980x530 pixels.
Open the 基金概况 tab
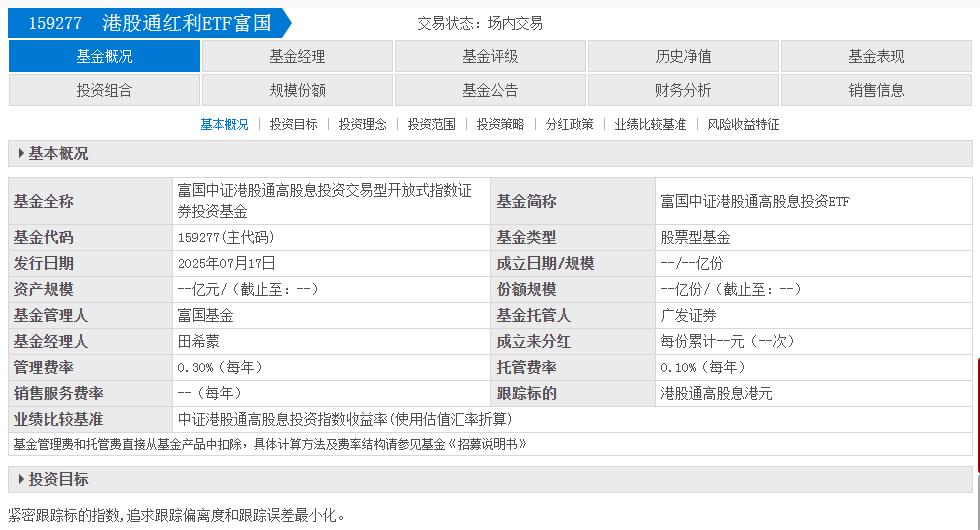[104, 56]
